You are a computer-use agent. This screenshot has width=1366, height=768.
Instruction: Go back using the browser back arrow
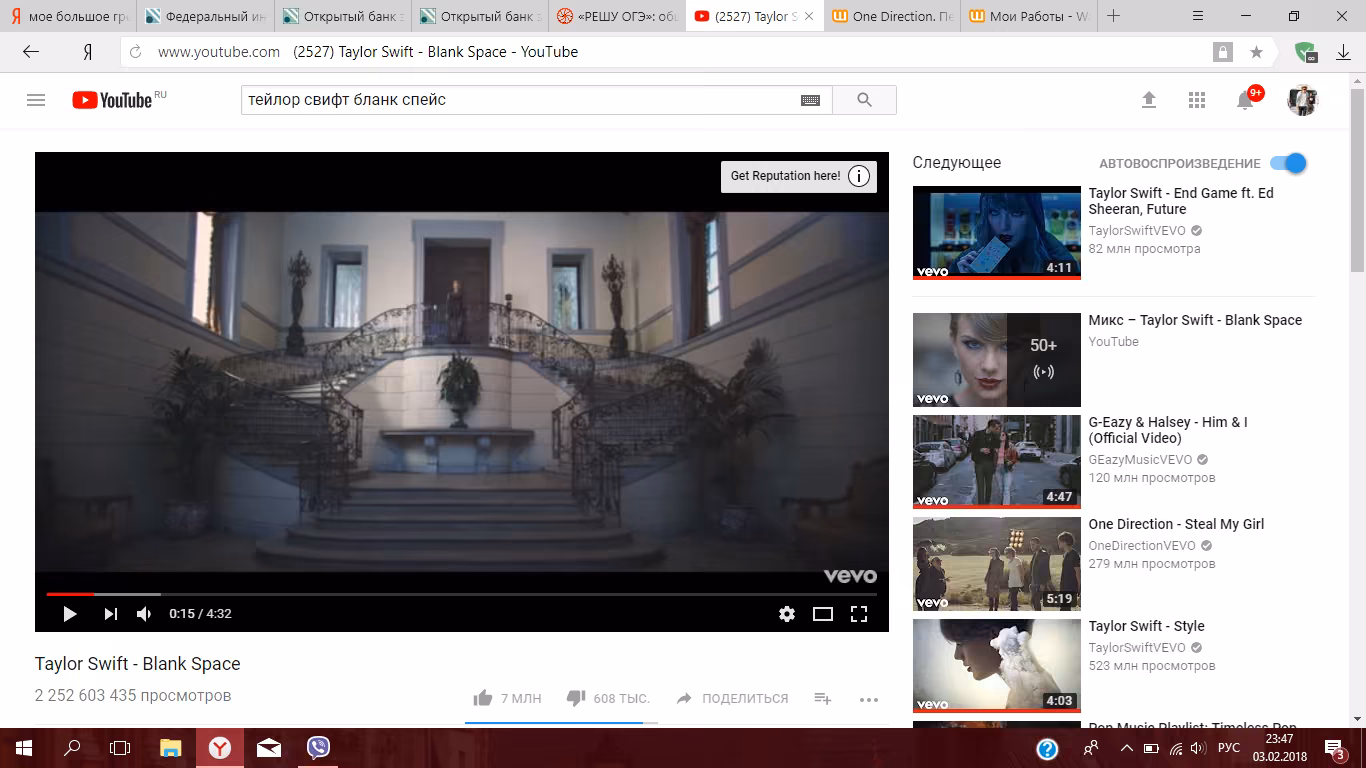click(31, 52)
